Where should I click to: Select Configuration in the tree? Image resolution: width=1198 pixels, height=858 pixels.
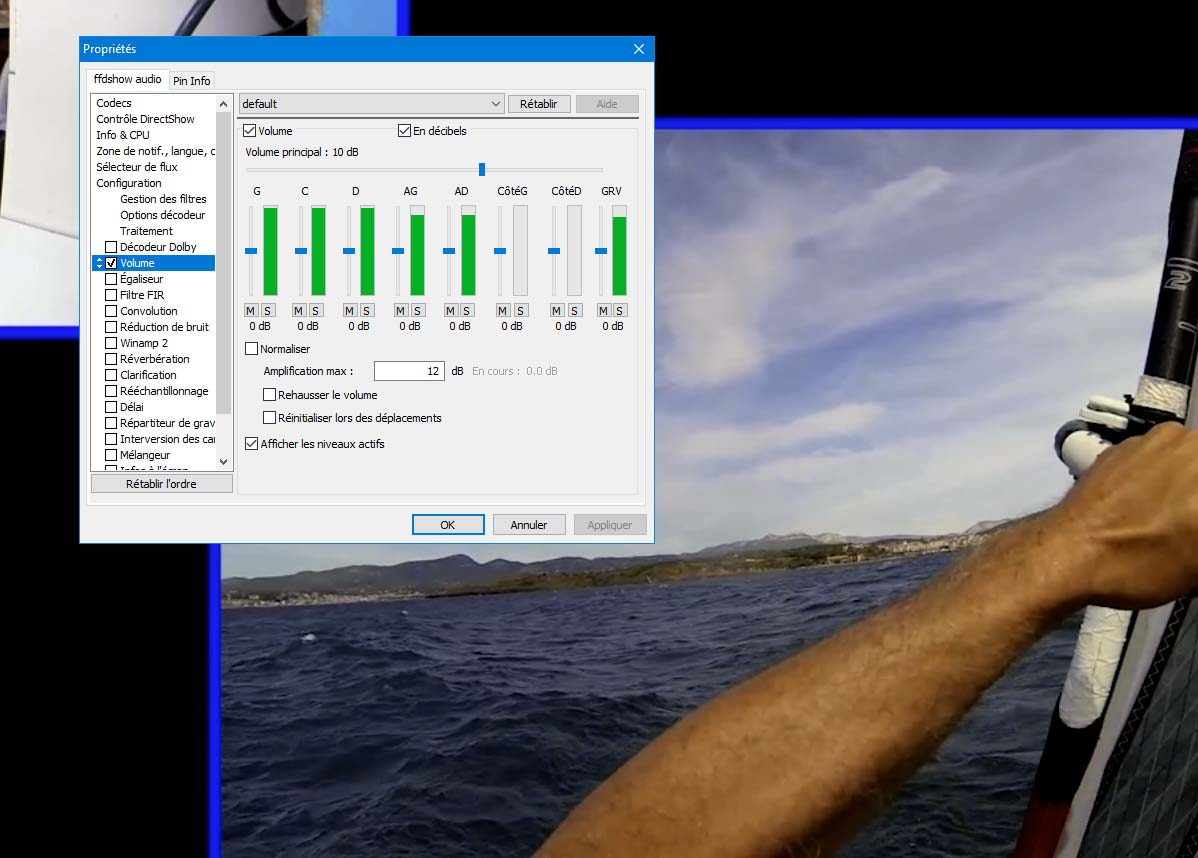click(128, 183)
